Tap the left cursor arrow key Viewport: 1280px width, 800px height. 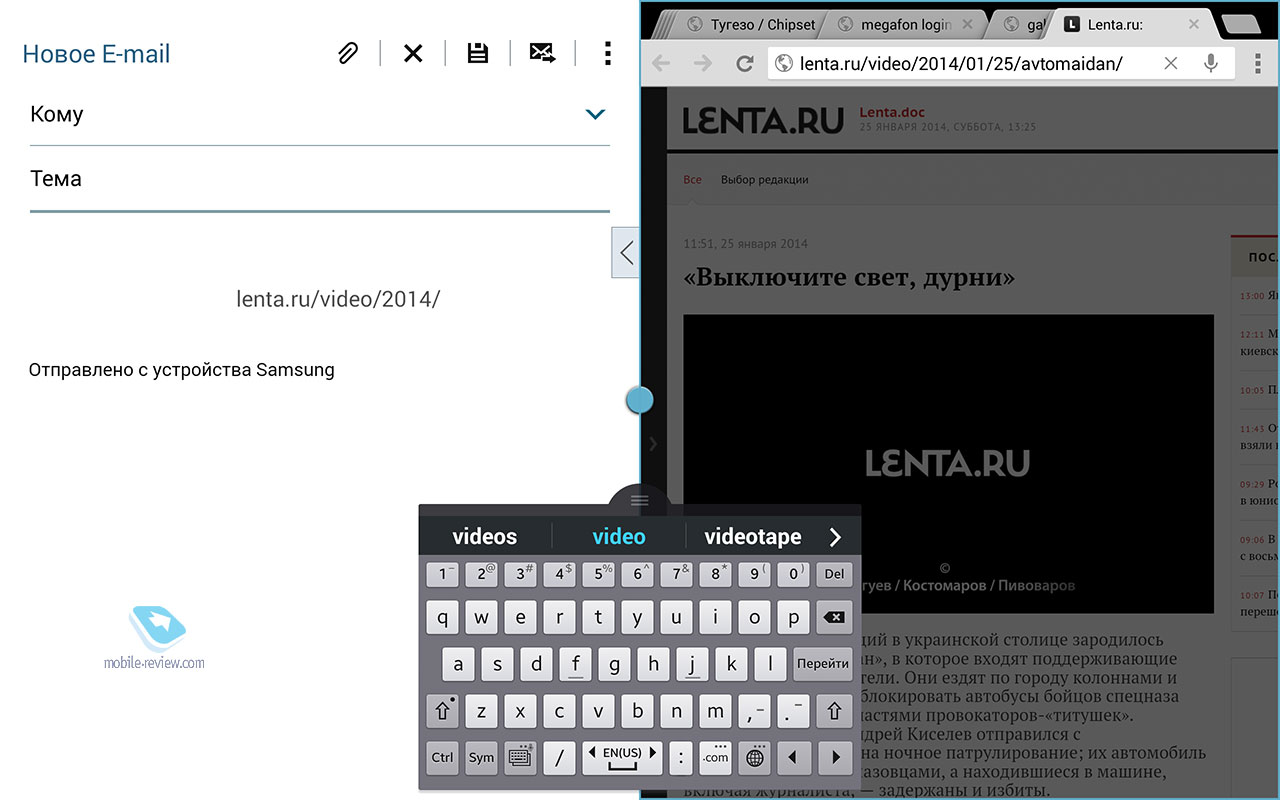794,757
